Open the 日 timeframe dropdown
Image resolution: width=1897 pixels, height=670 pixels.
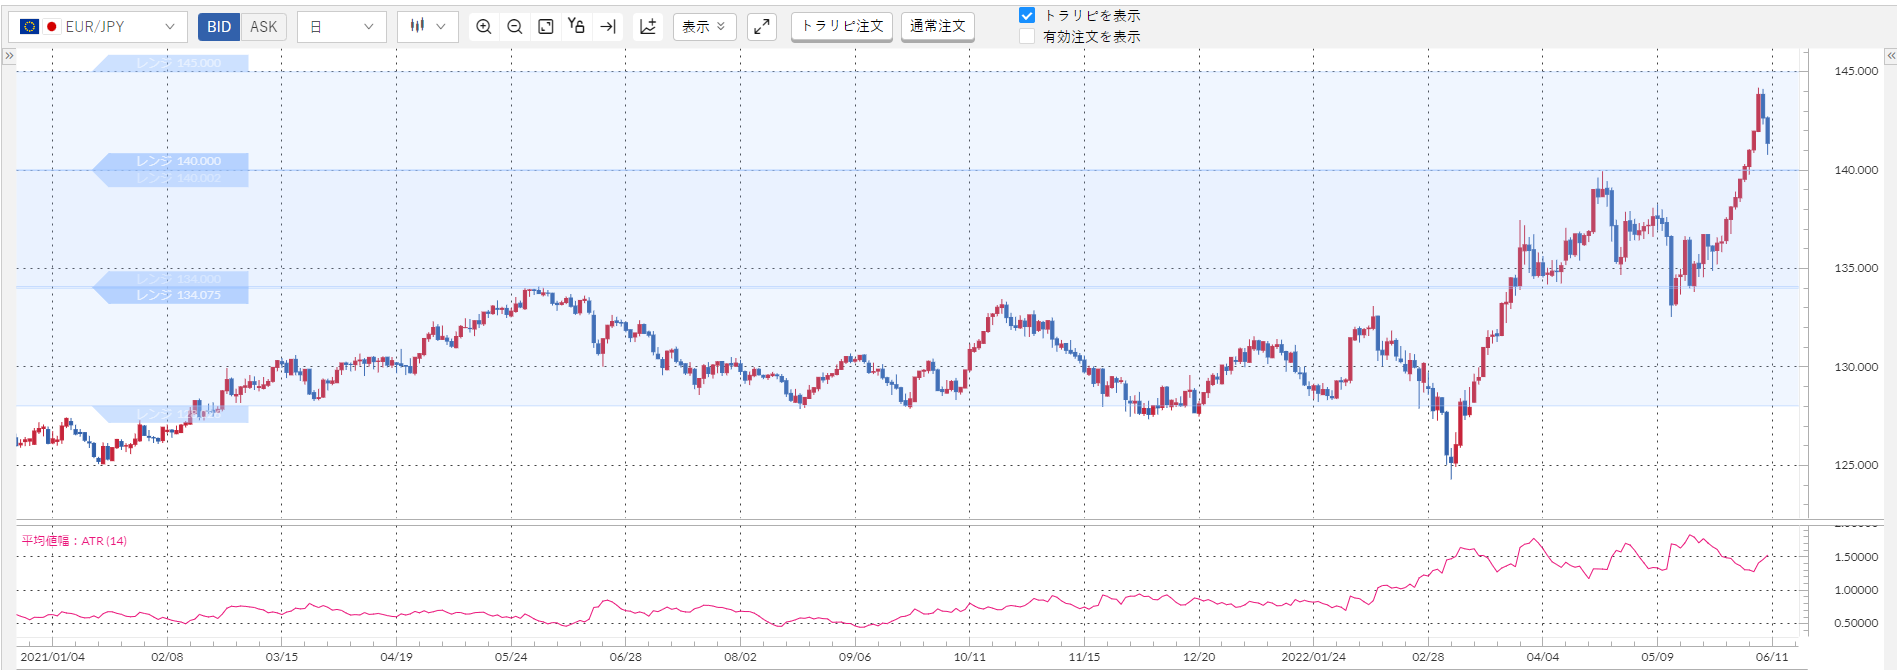pyautogui.click(x=341, y=27)
